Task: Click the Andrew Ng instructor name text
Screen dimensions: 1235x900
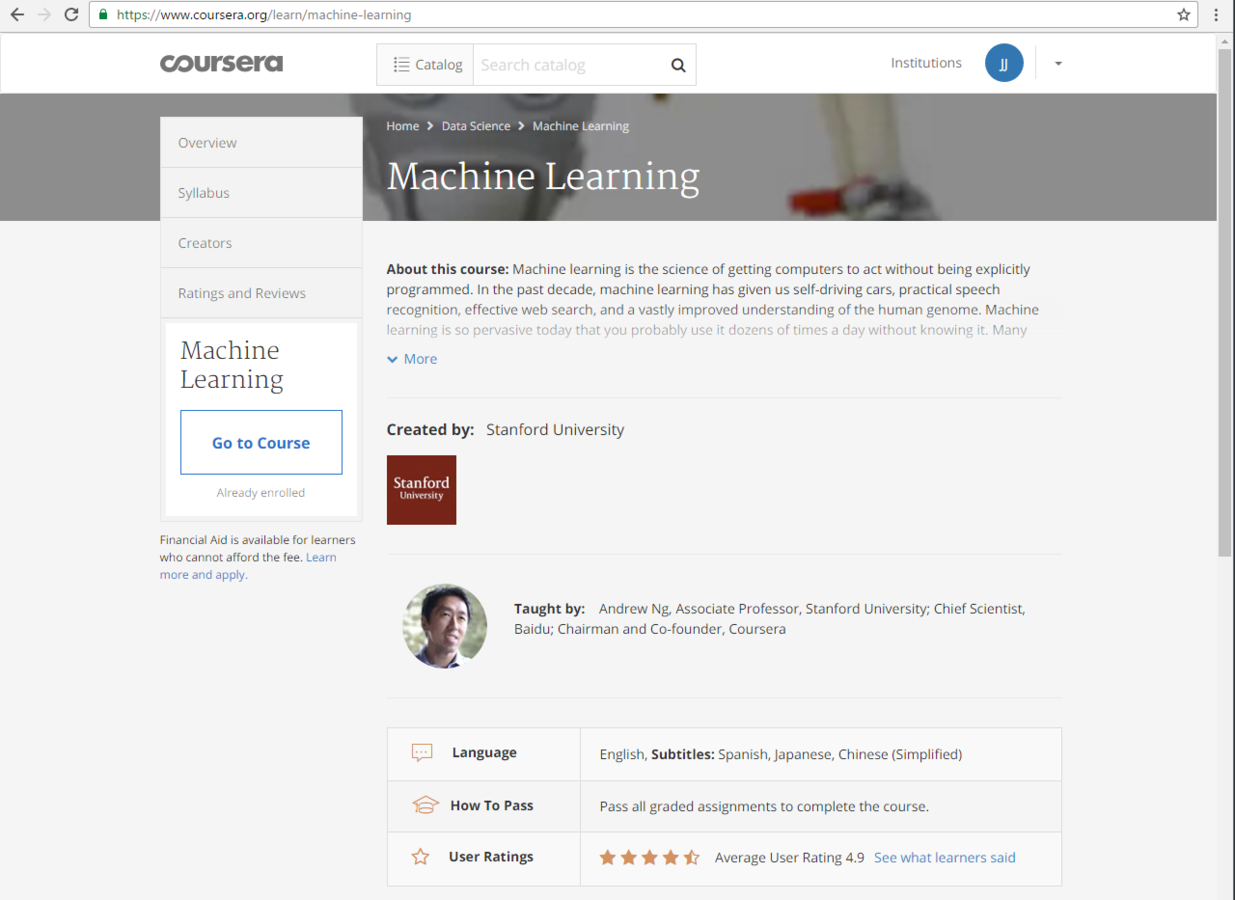Action: tap(635, 608)
